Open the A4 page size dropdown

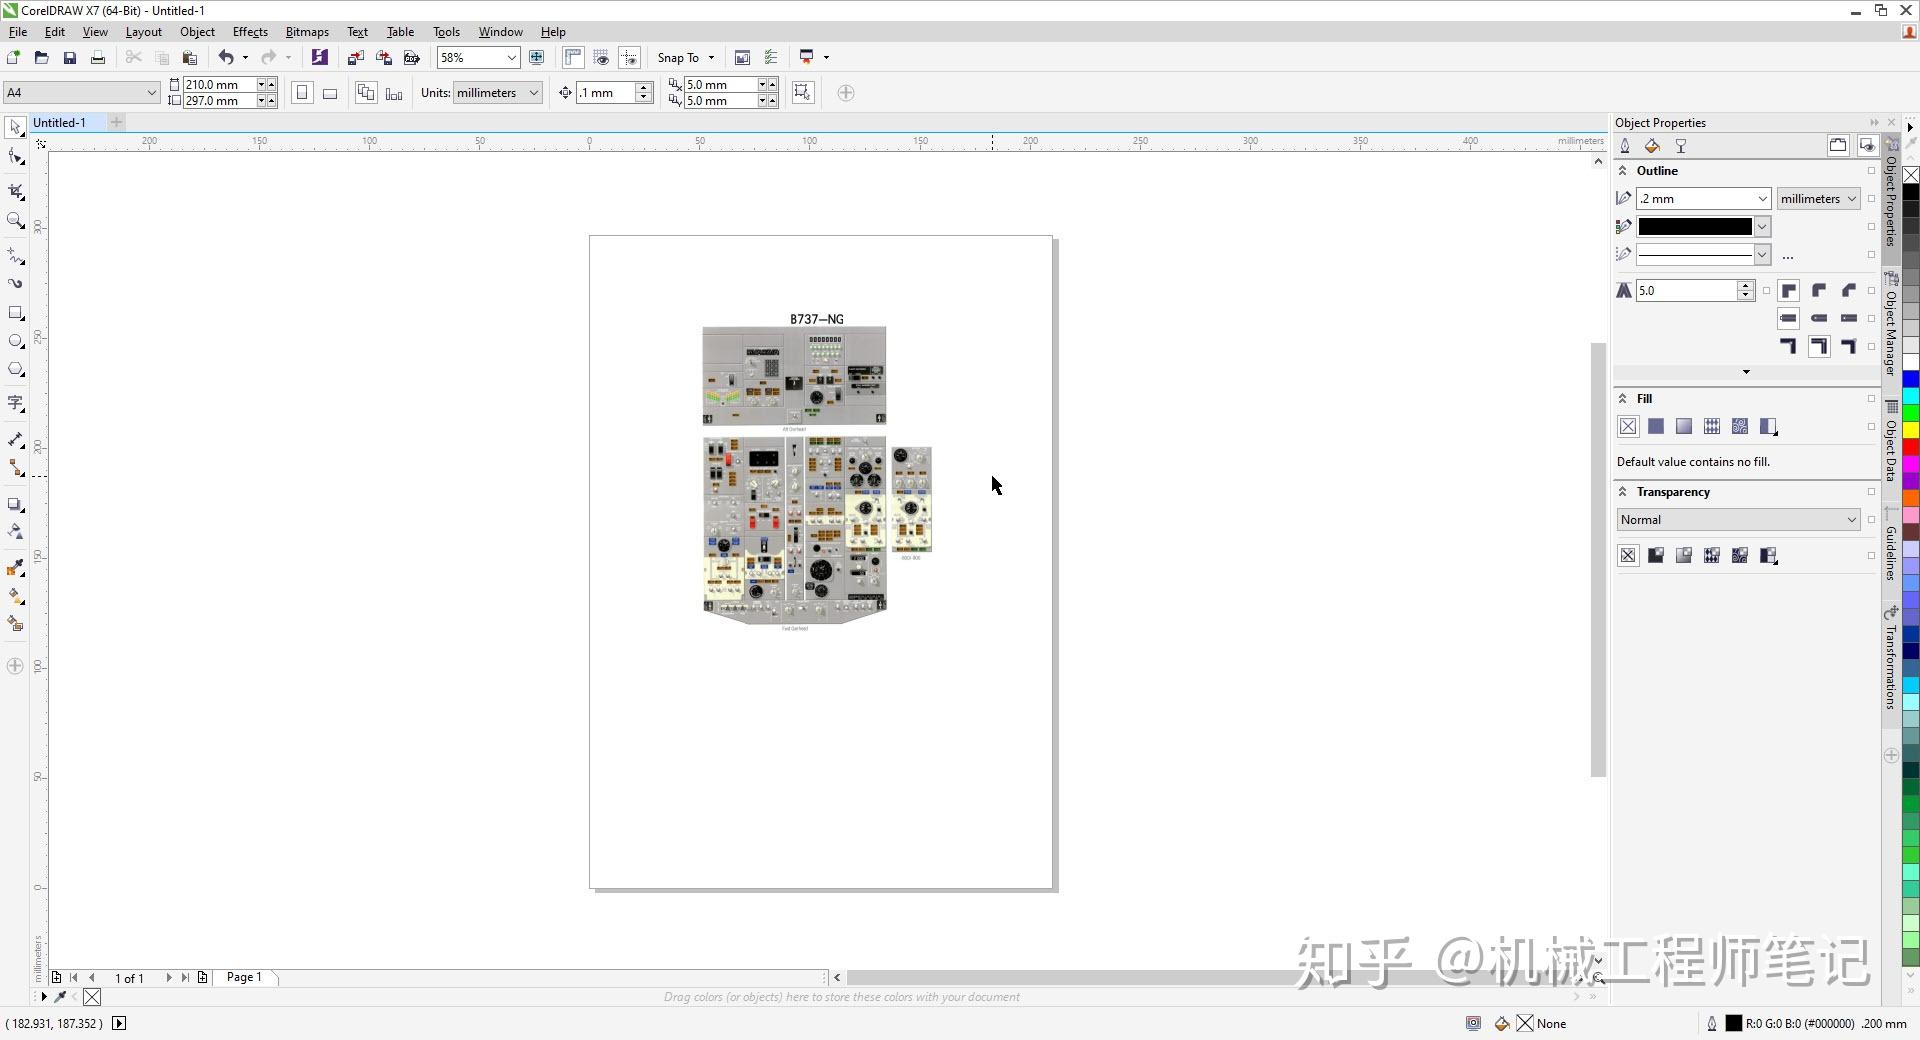(151, 93)
